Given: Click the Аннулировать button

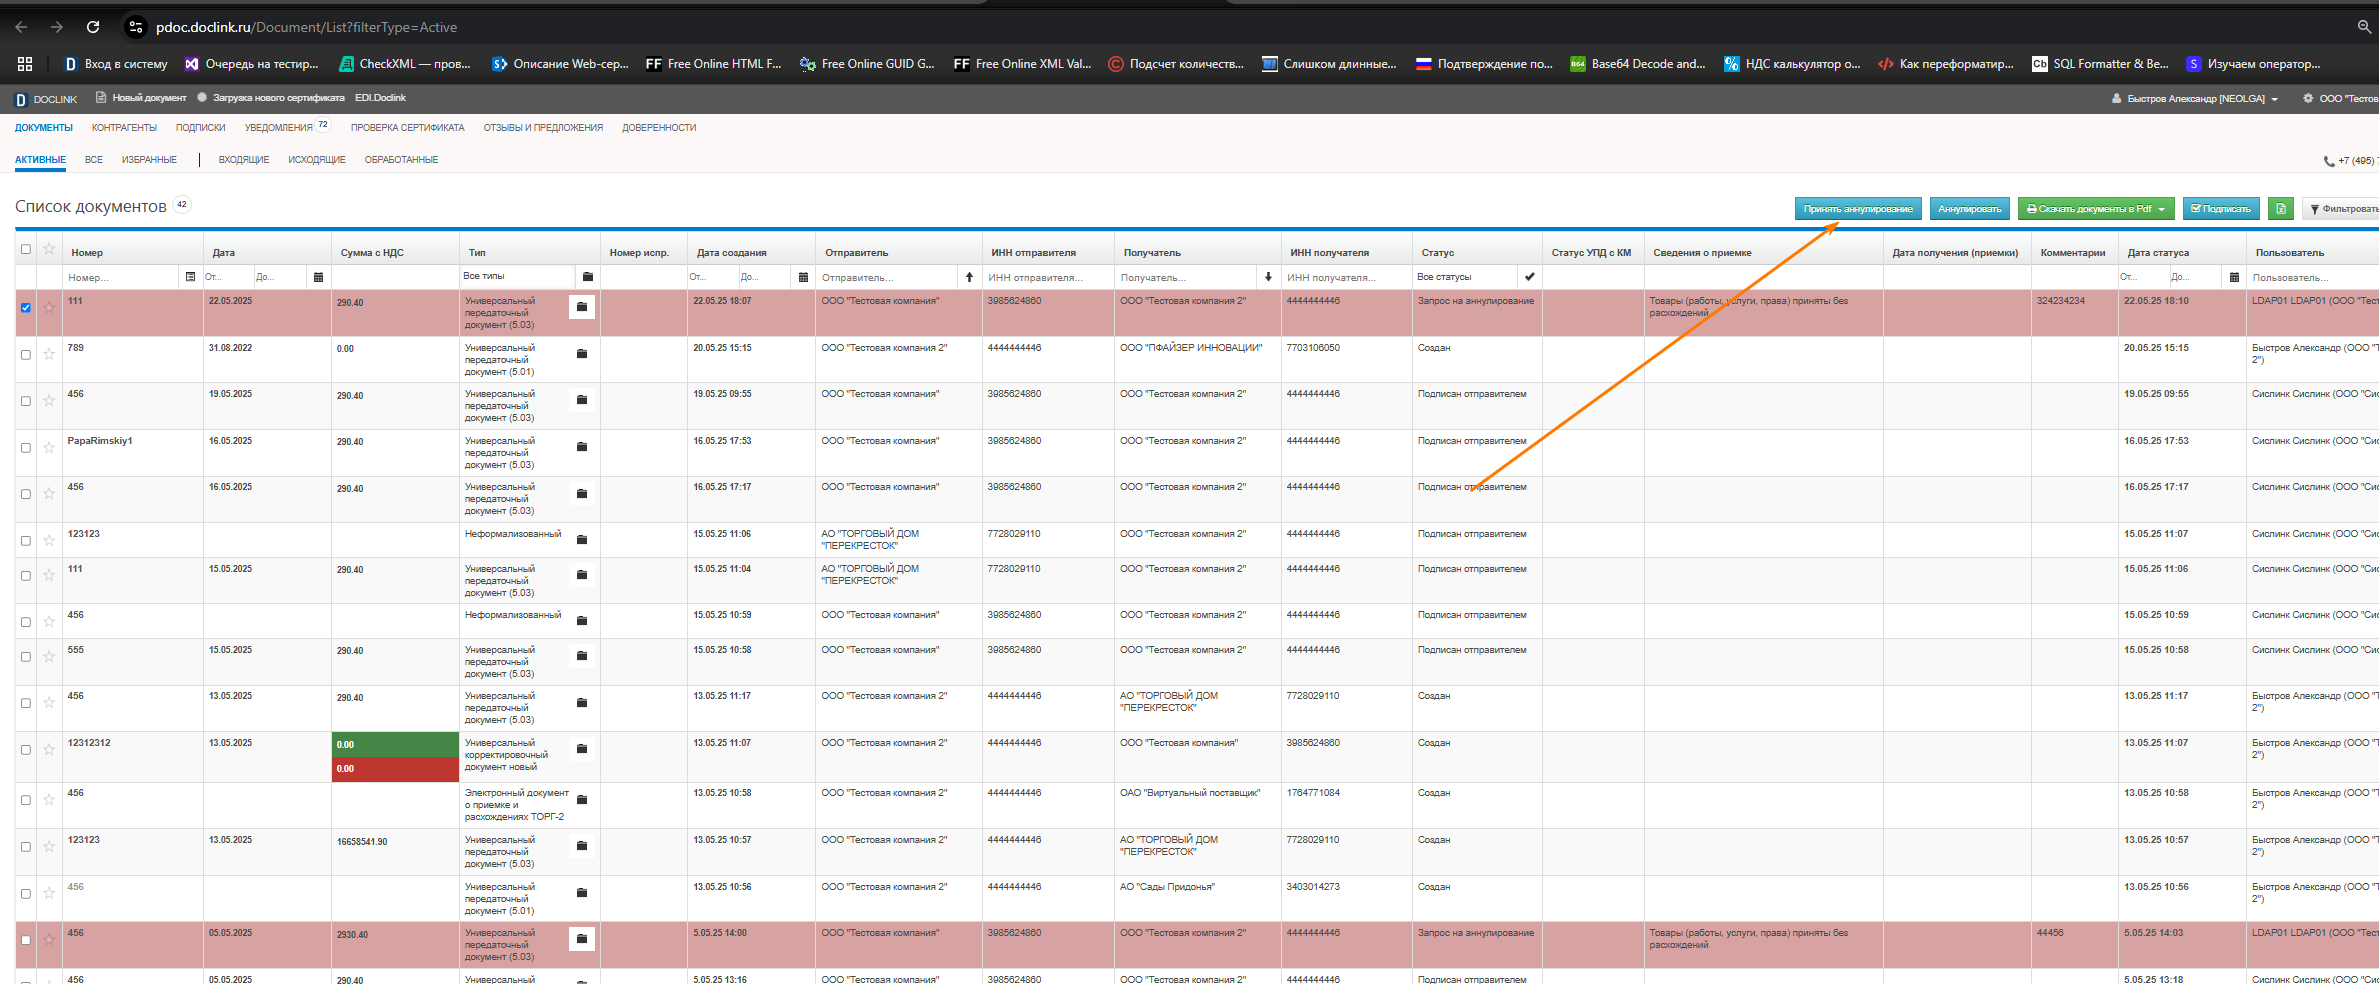Looking at the screenshot, I should pos(1969,209).
